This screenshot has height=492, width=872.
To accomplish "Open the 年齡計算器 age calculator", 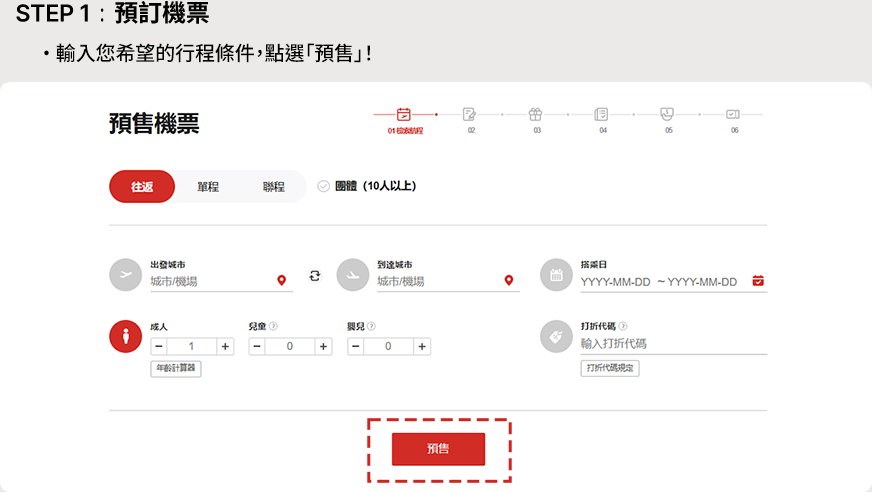I will pyautogui.click(x=176, y=368).
